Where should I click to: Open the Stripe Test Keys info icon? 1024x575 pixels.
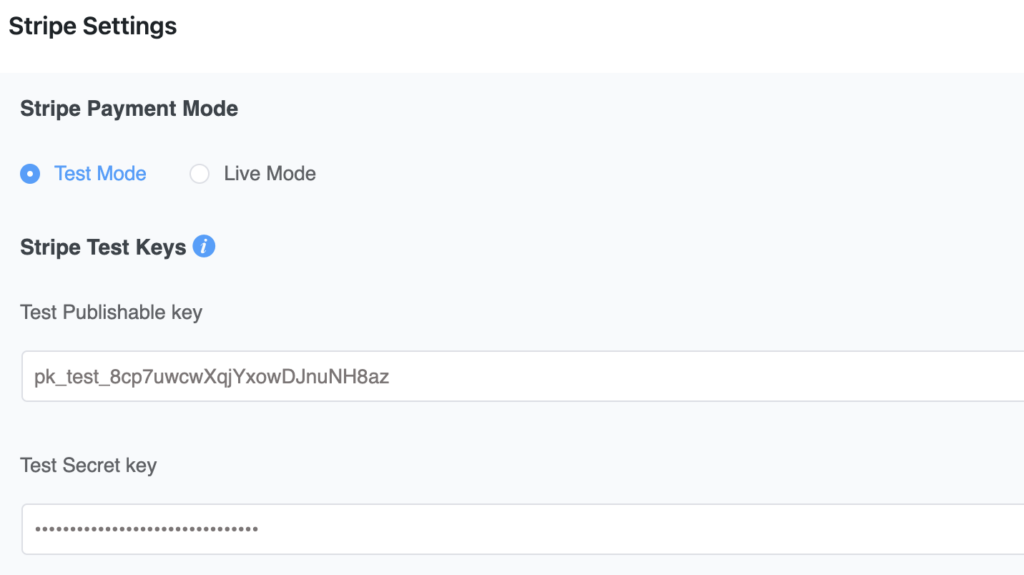pyautogui.click(x=204, y=246)
